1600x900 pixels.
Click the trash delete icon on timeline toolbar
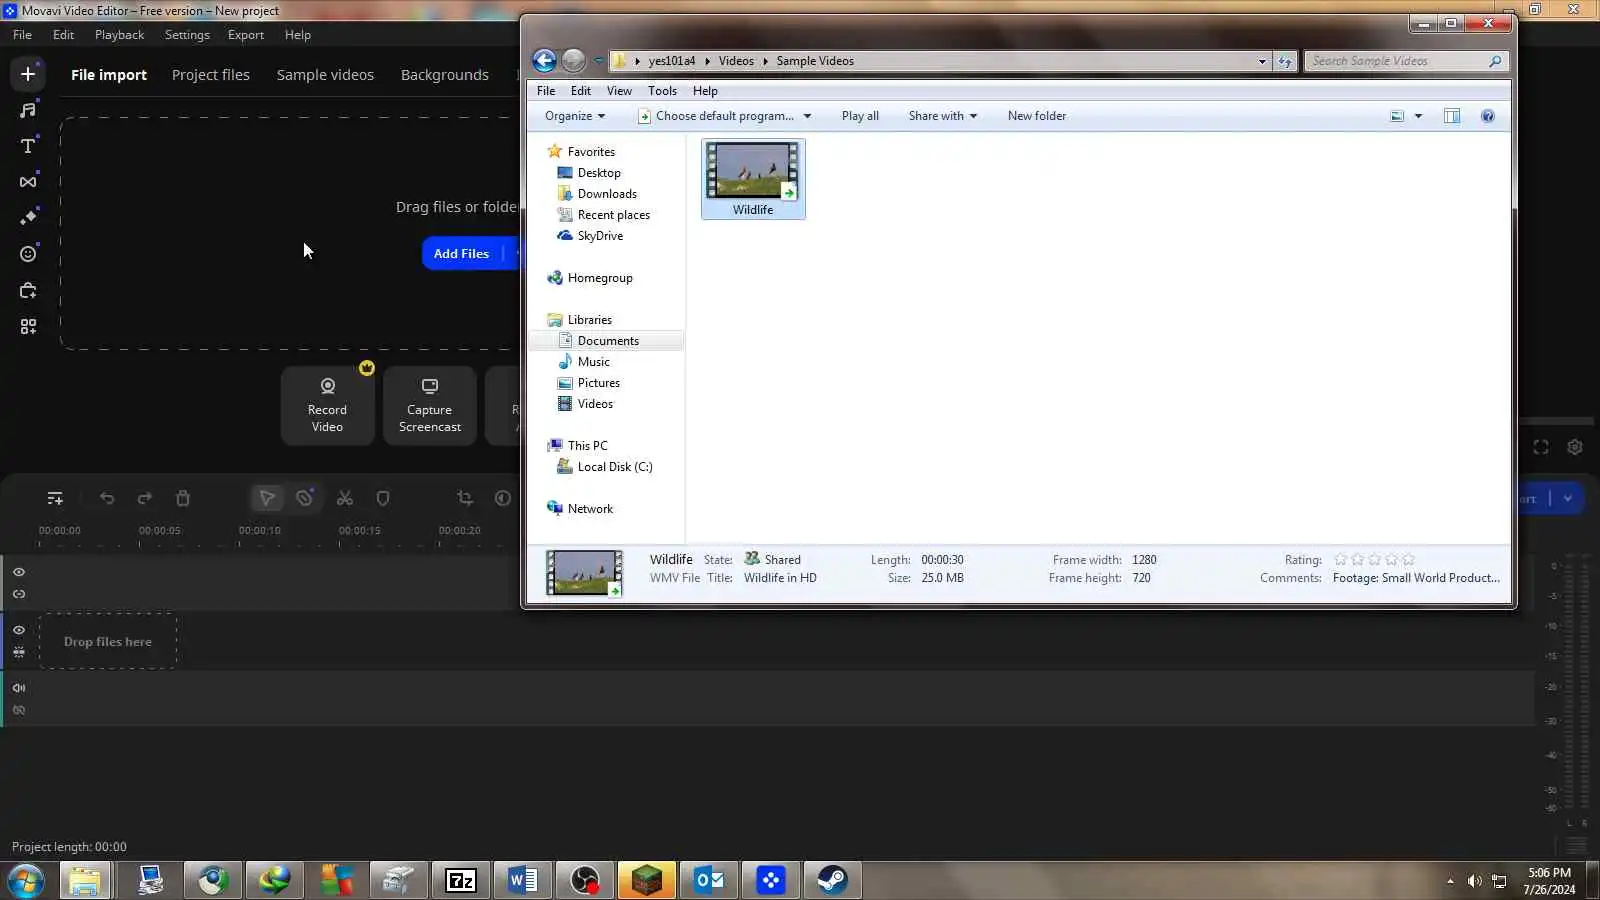click(183, 498)
